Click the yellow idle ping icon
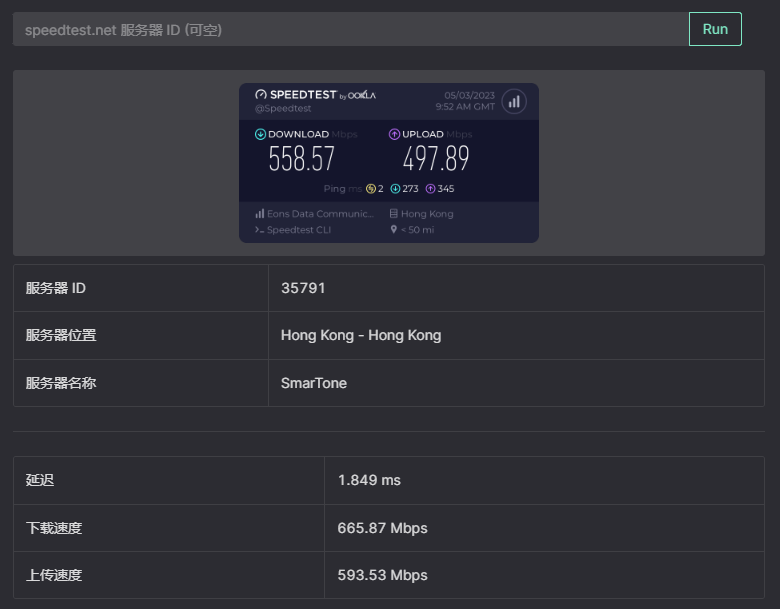This screenshot has height=609, width=780. coord(371,189)
